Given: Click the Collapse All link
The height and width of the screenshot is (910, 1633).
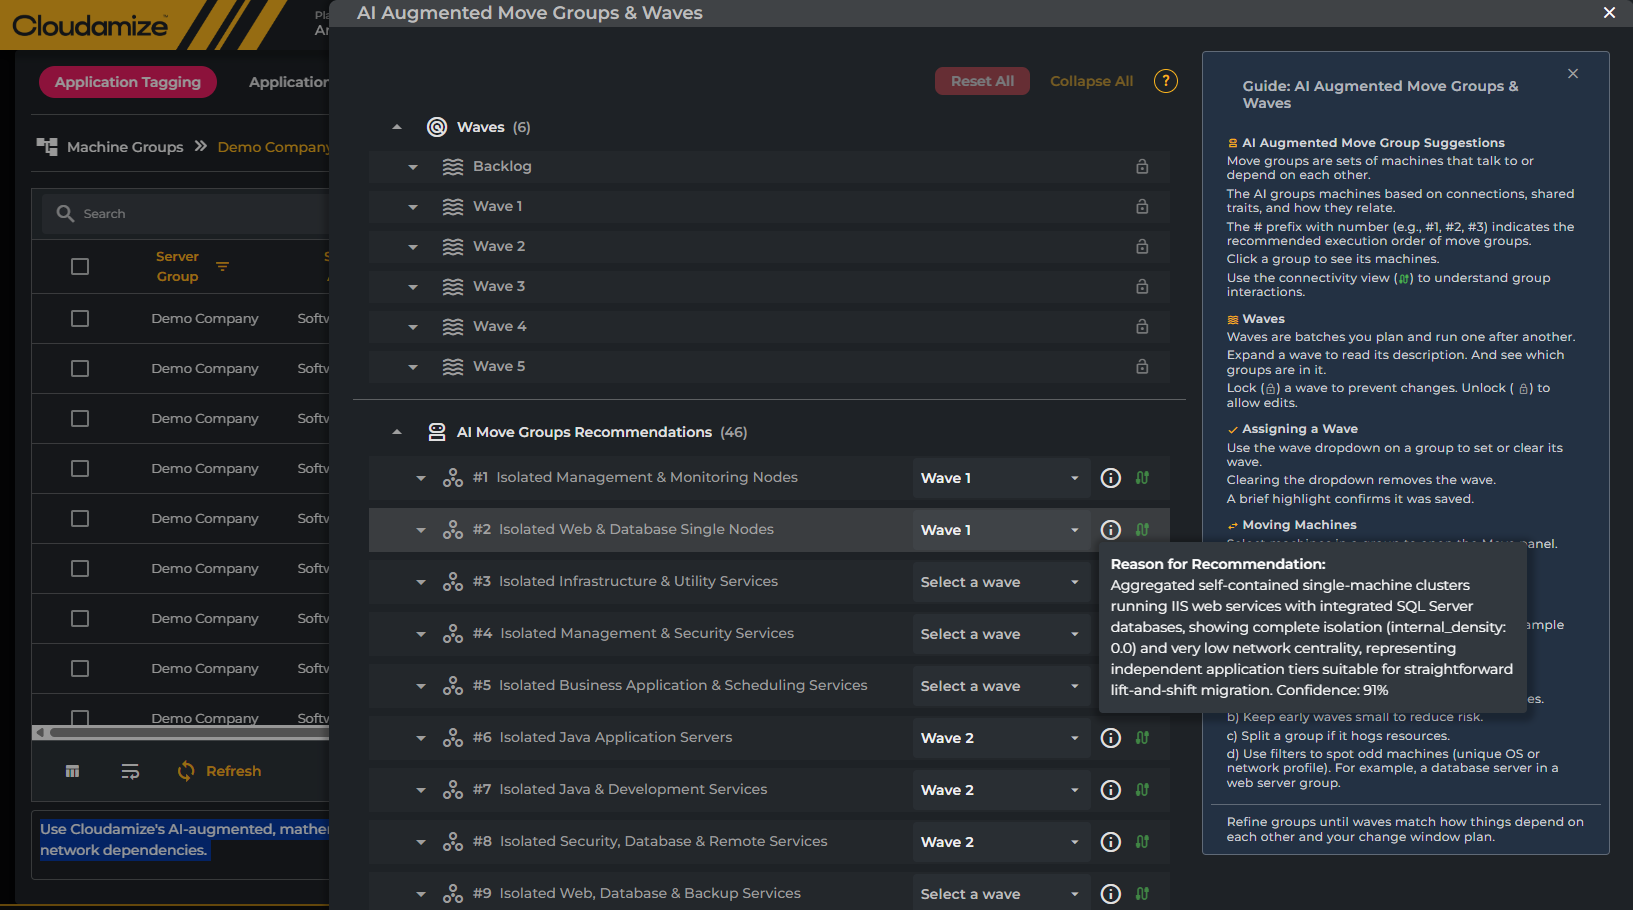Looking at the screenshot, I should (x=1091, y=81).
